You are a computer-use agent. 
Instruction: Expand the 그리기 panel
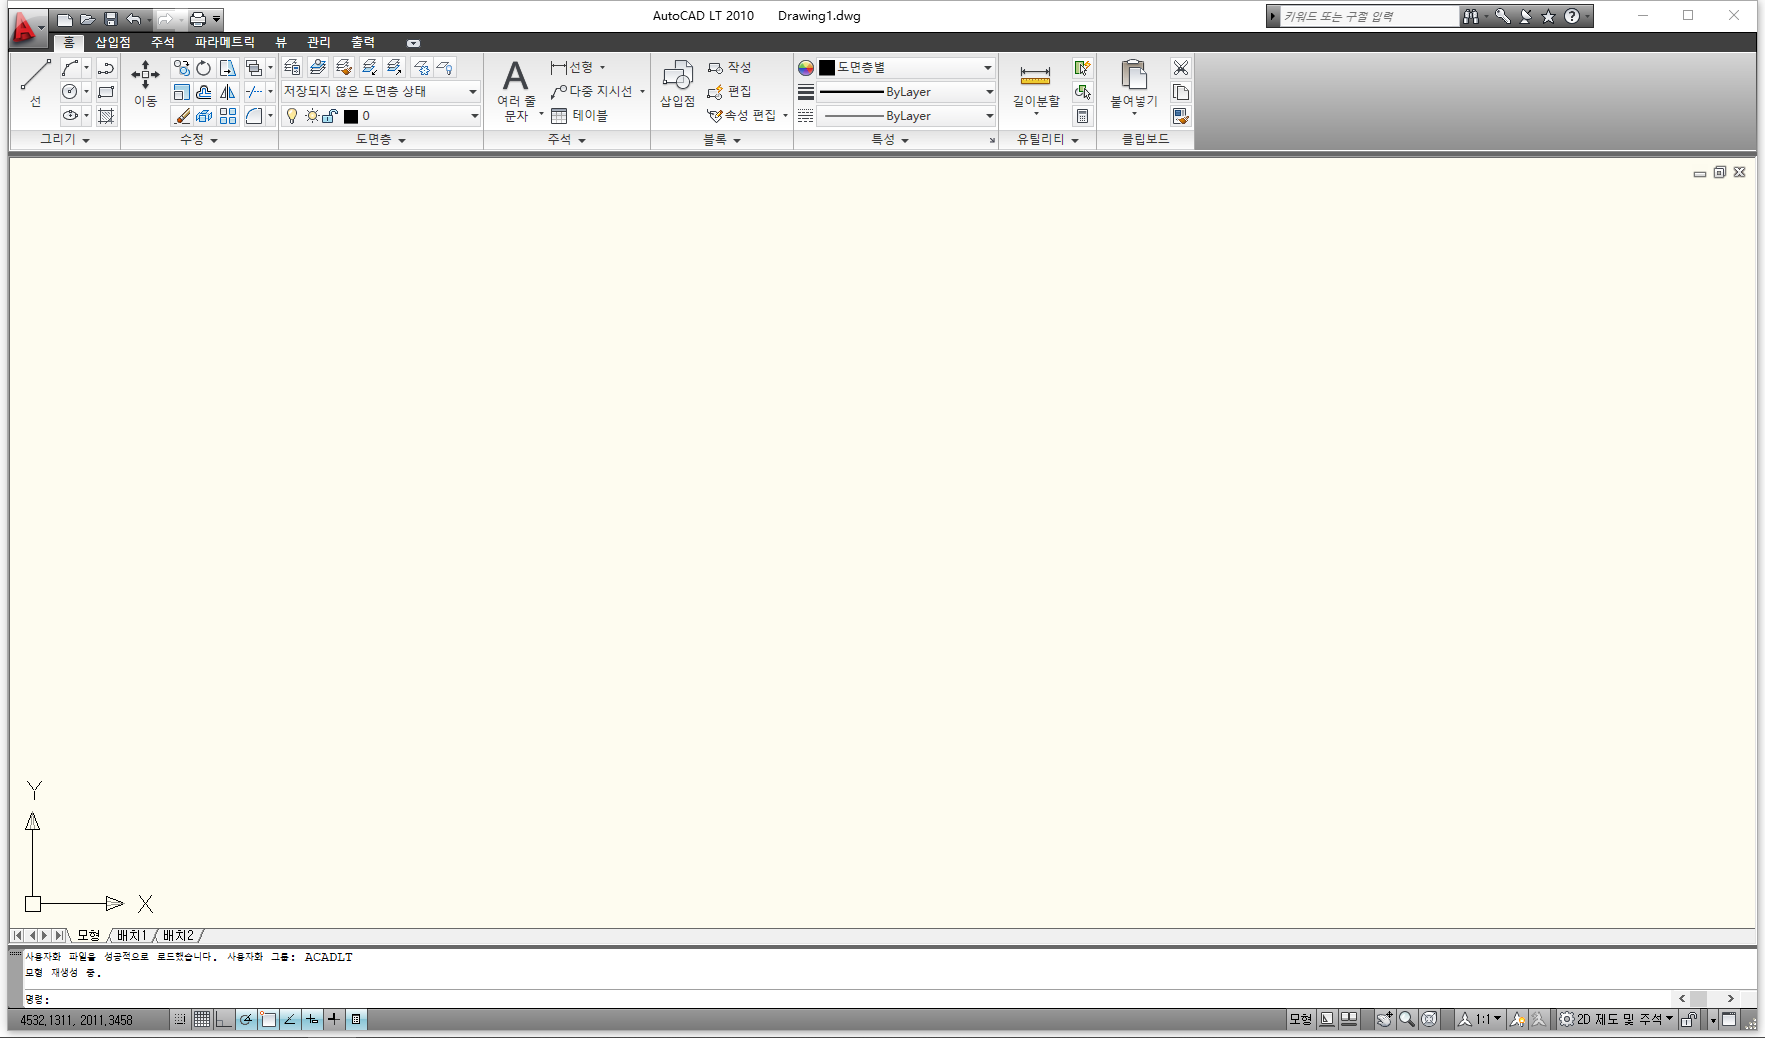click(x=65, y=139)
